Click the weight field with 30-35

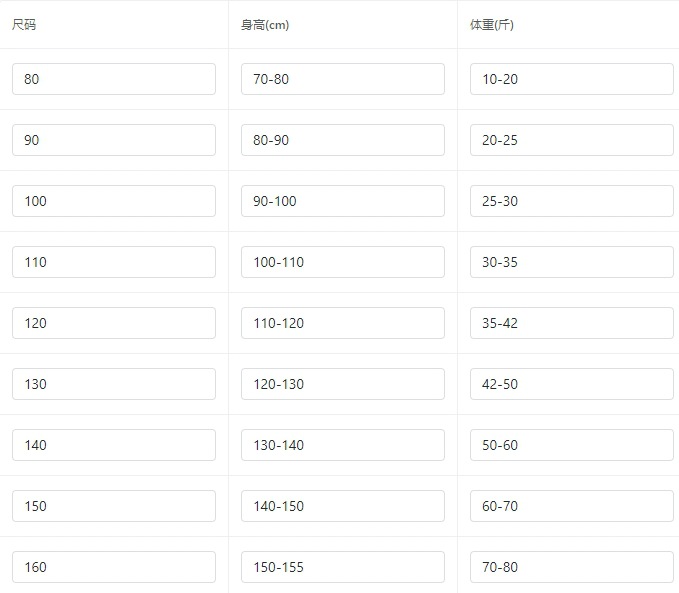(572, 262)
